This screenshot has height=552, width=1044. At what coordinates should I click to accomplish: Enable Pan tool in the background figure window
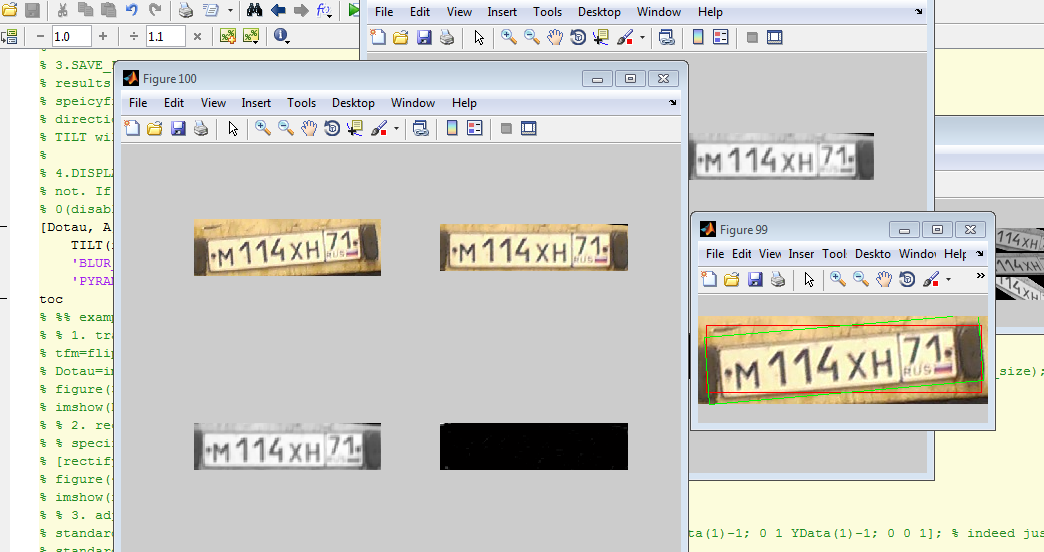555,37
